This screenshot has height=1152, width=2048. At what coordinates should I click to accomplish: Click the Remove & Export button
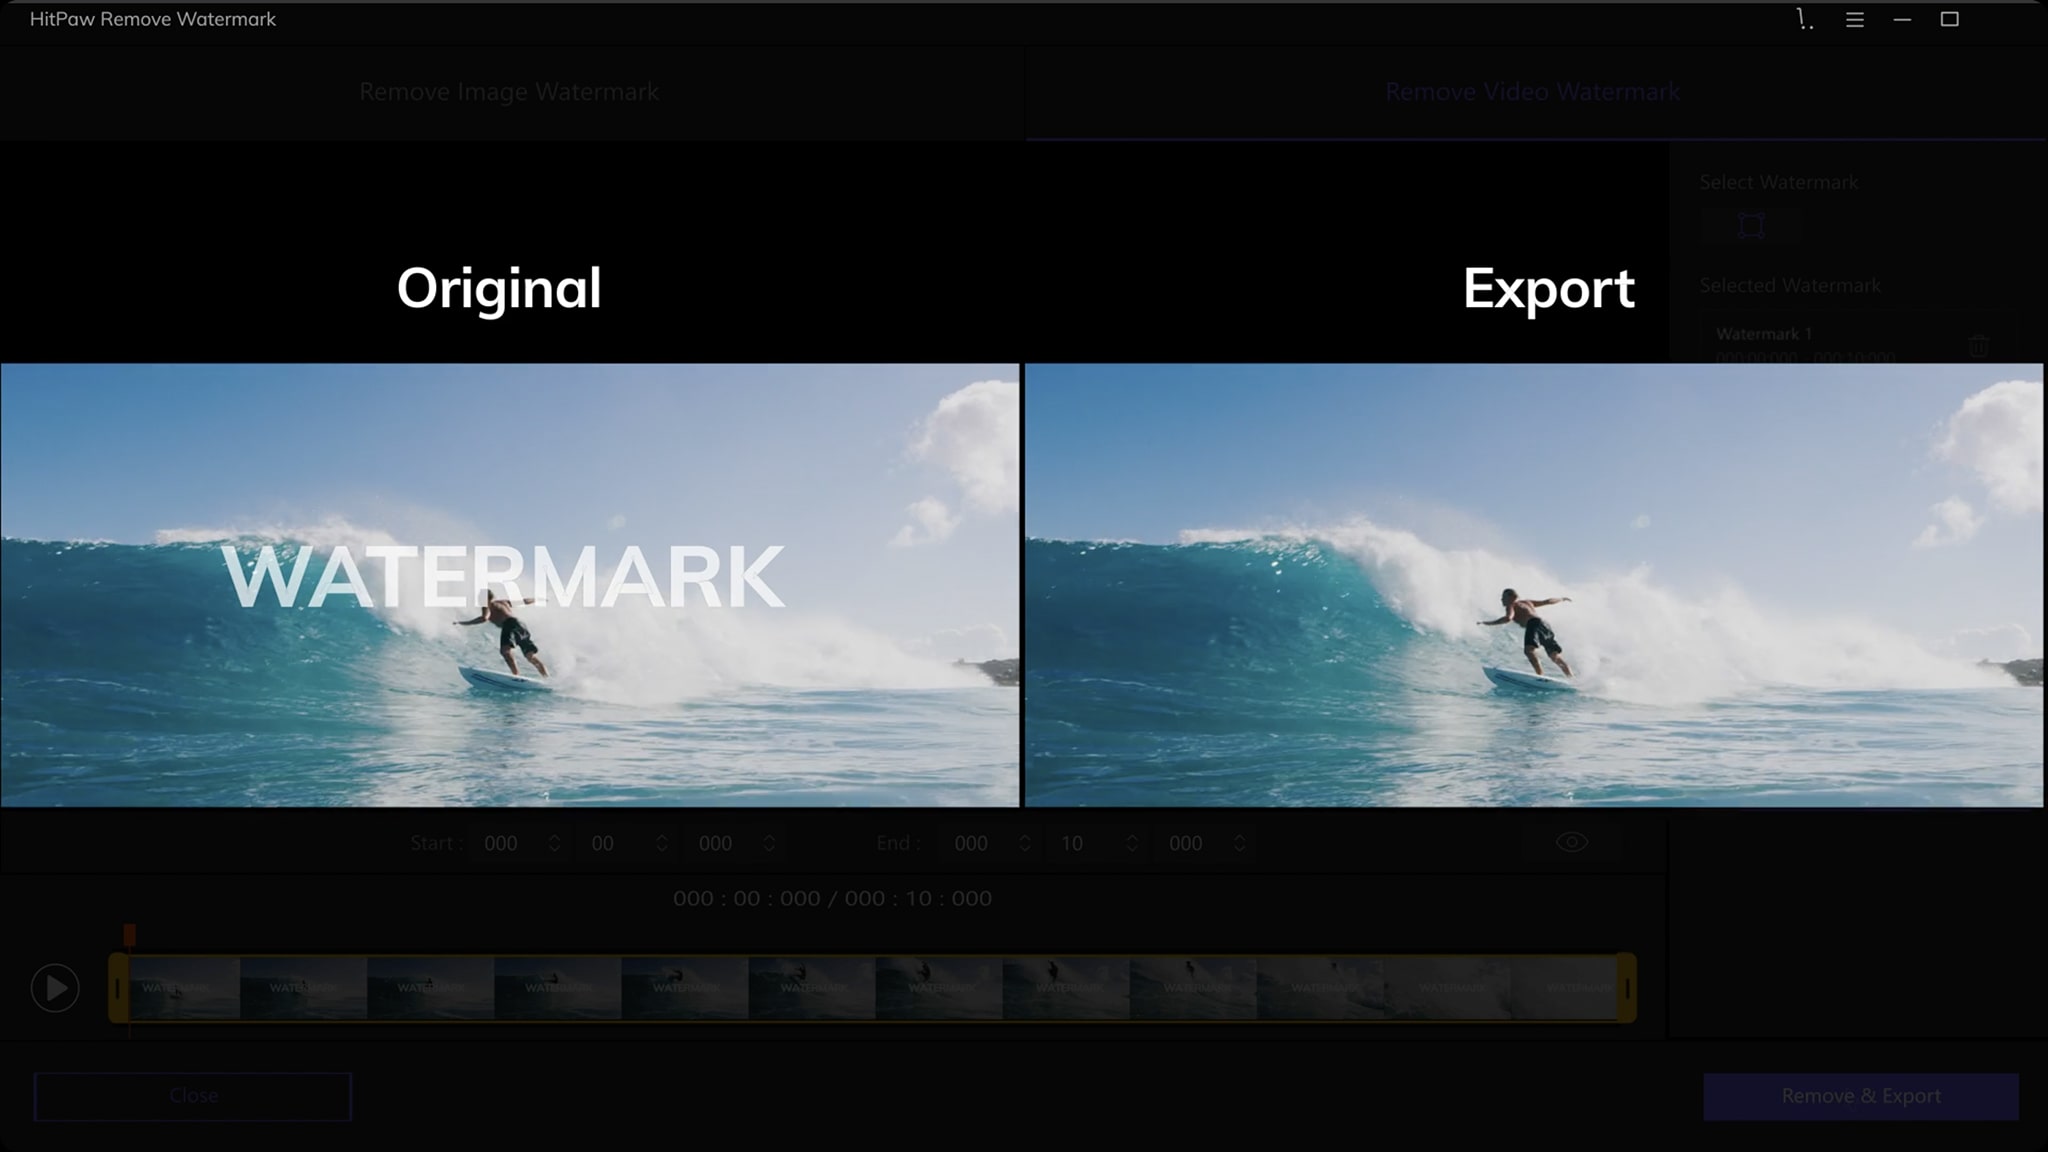tap(1860, 1096)
